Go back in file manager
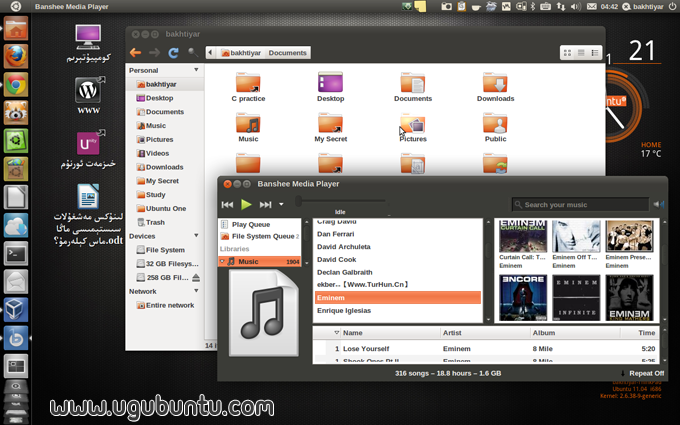680x425 pixels. pyautogui.click(x=135, y=53)
